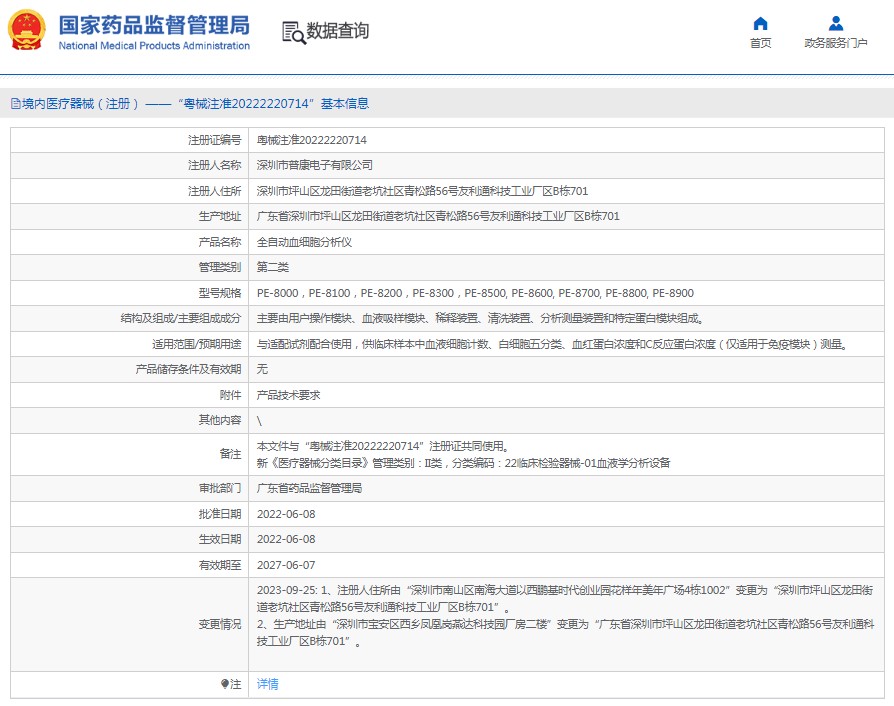
Task: Click the change record dated 2023-09-25
Action: (564, 599)
